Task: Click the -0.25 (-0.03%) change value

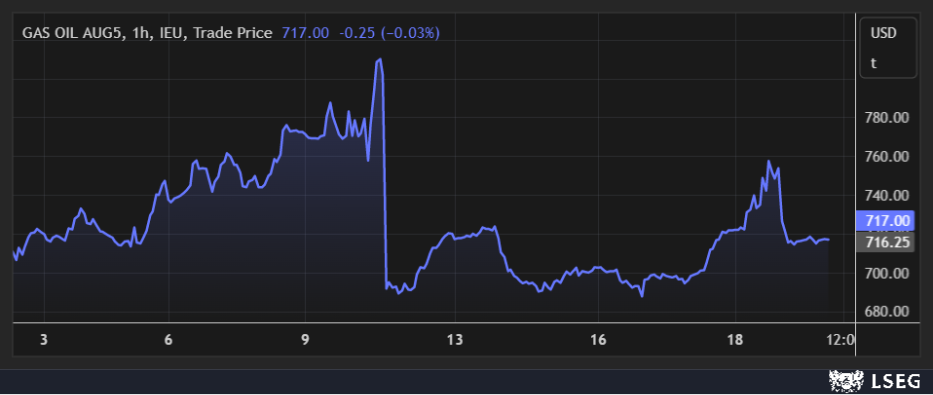Action: click(389, 33)
